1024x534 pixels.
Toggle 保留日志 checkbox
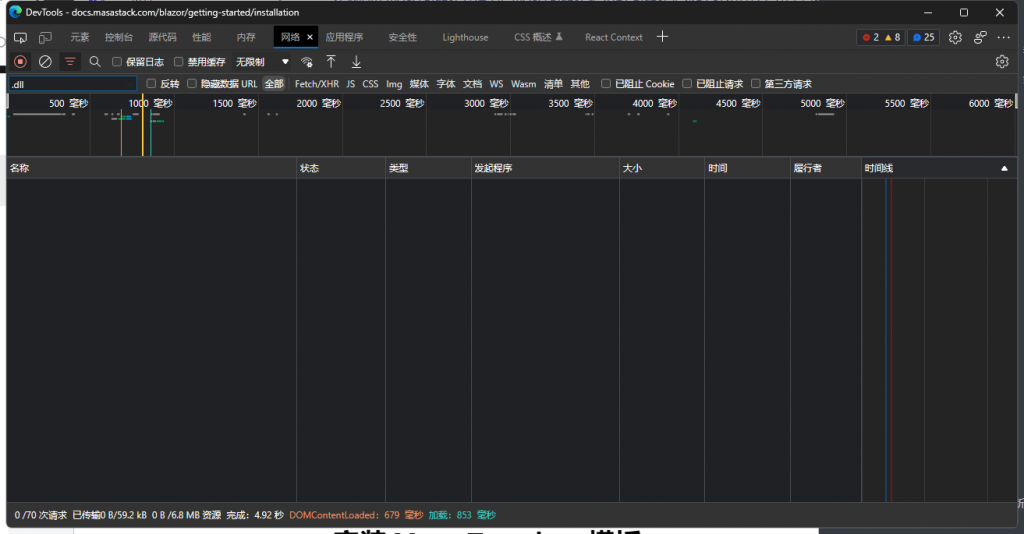pos(117,61)
